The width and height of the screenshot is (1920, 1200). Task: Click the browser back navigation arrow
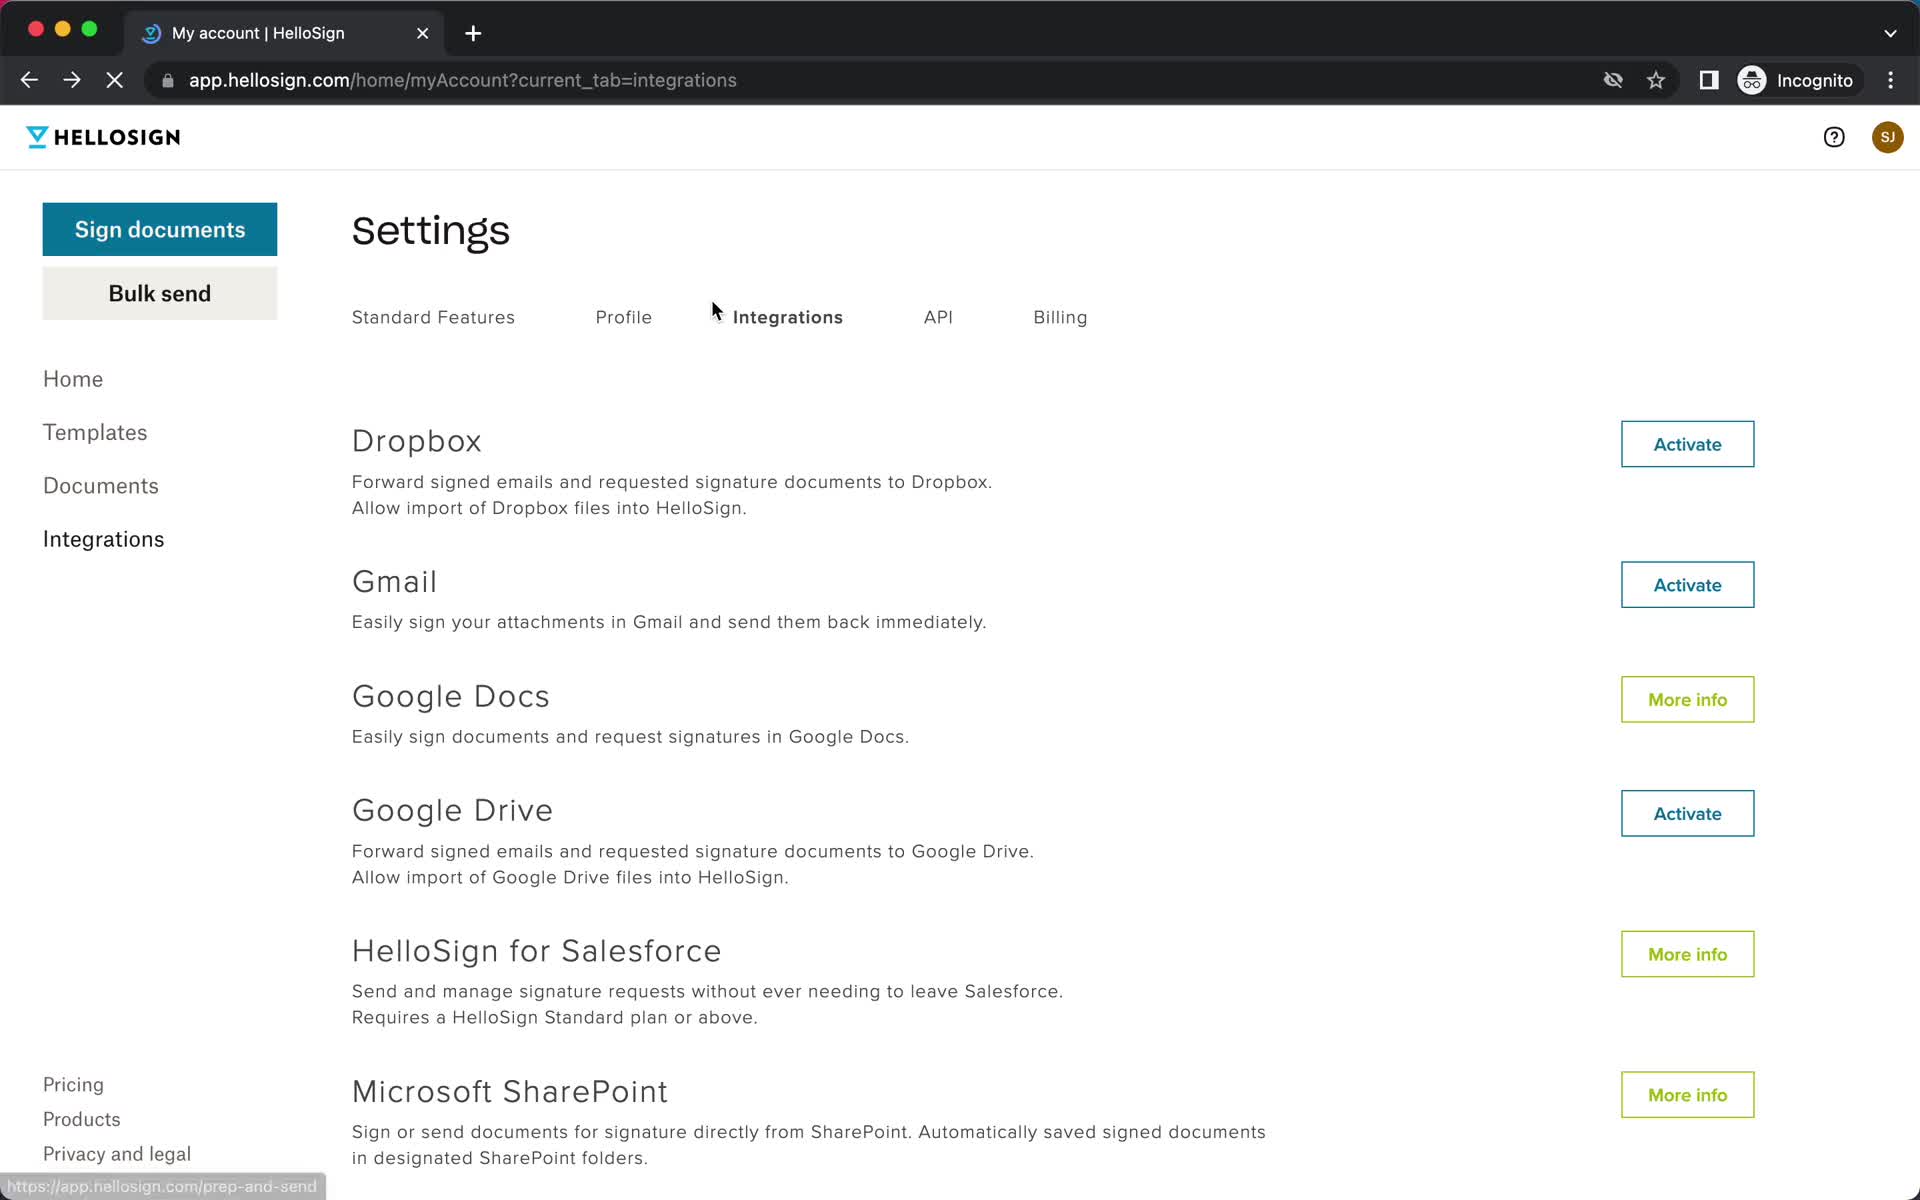30,80
